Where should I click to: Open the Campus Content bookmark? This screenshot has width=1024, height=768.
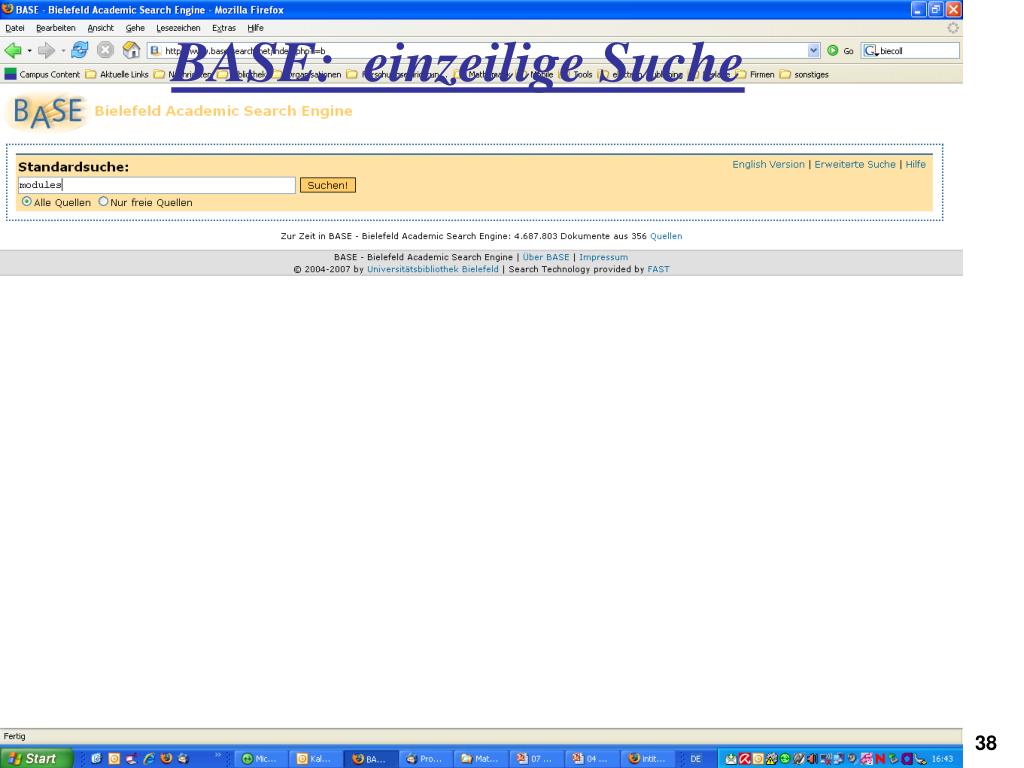pyautogui.click(x=42, y=74)
